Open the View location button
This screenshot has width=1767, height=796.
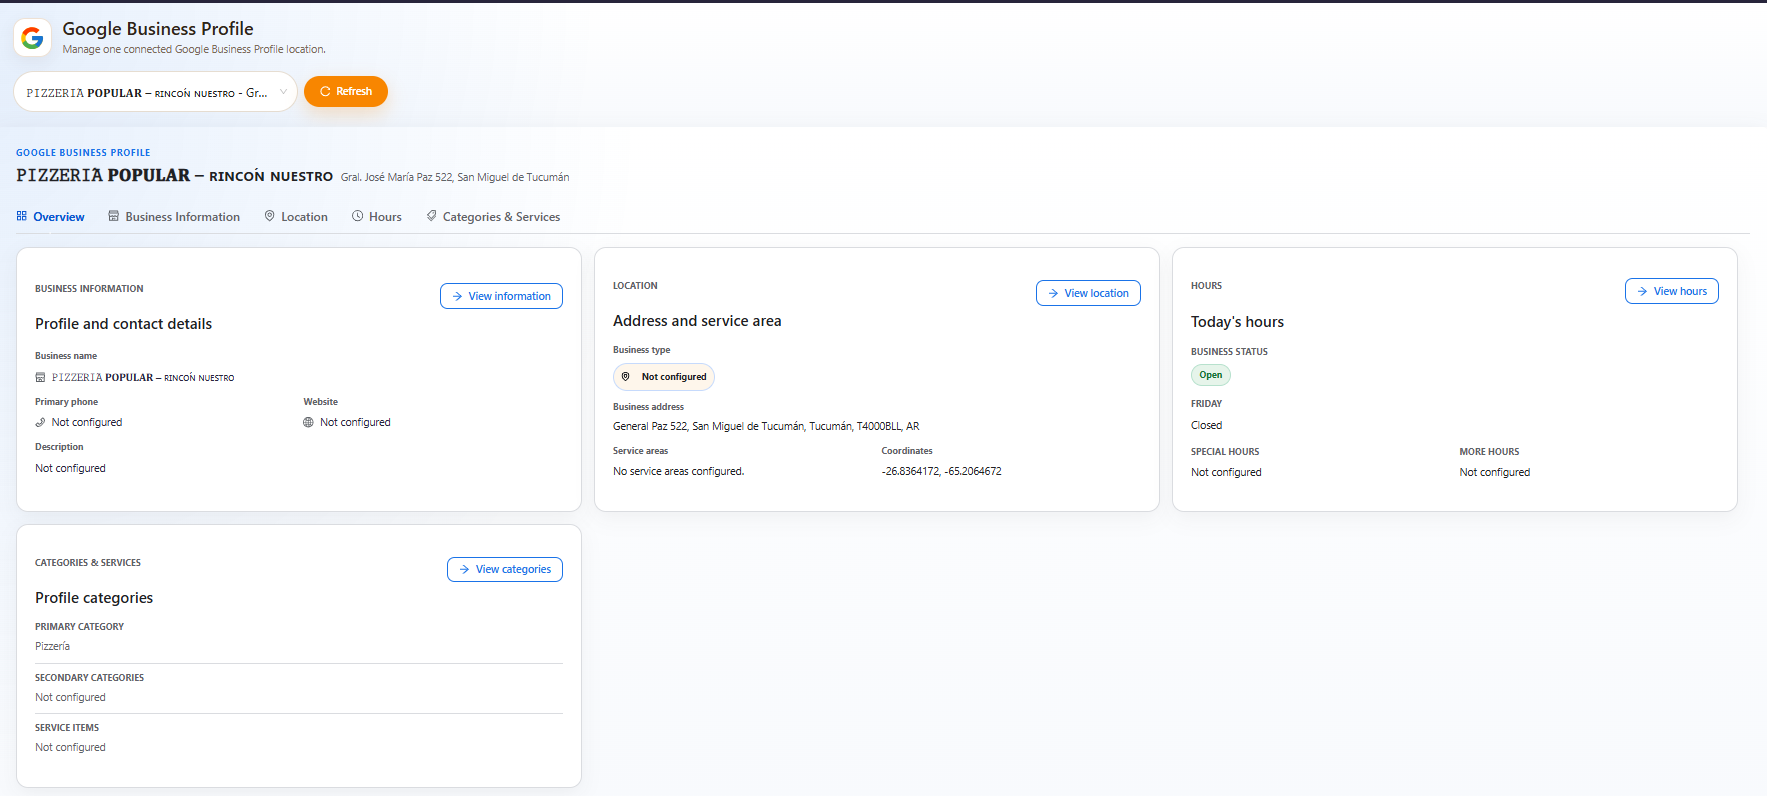(1088, 294)
